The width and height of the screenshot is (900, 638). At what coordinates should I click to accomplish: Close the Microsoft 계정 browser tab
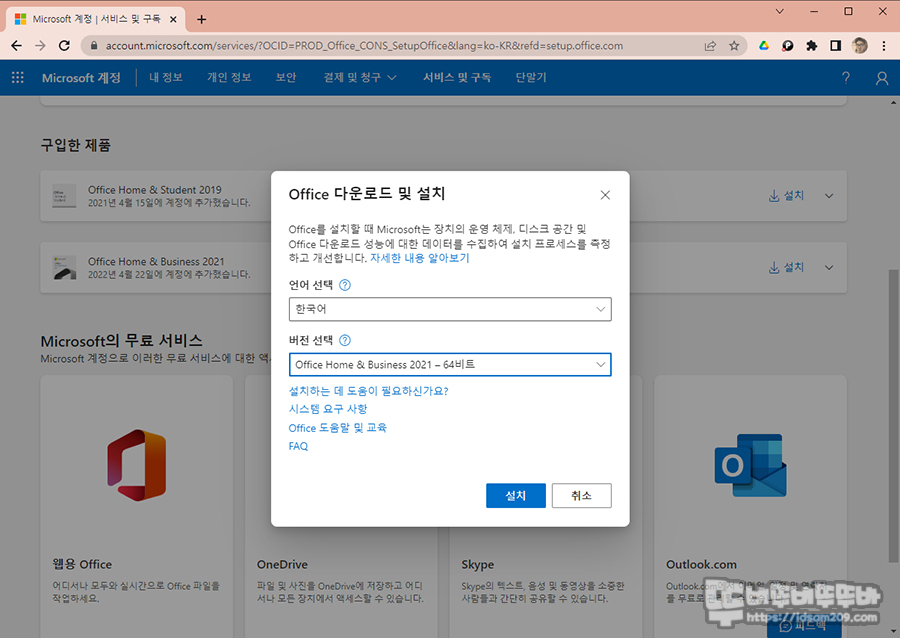coord(173,20)
